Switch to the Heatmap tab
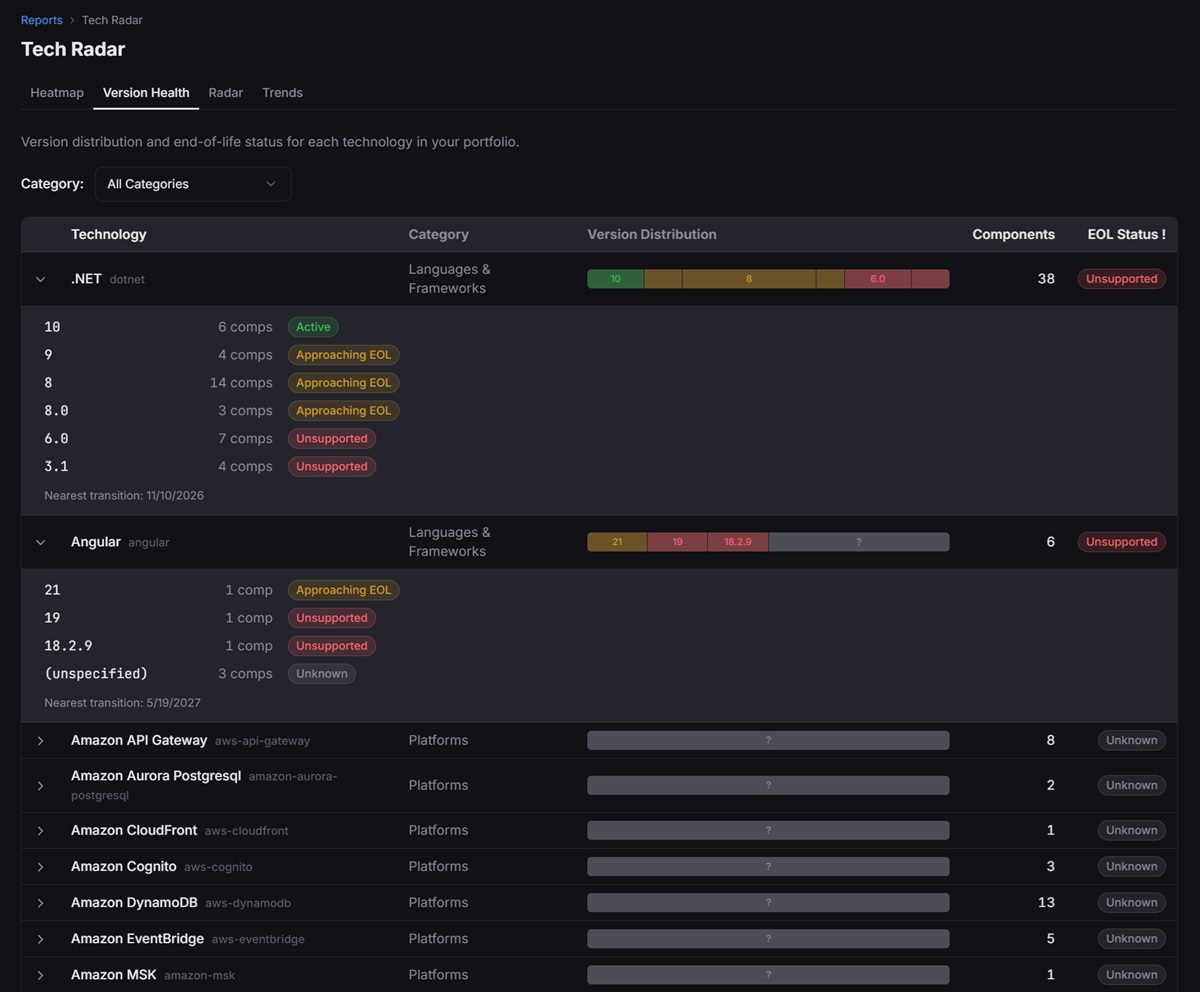 tap(57, 92)
